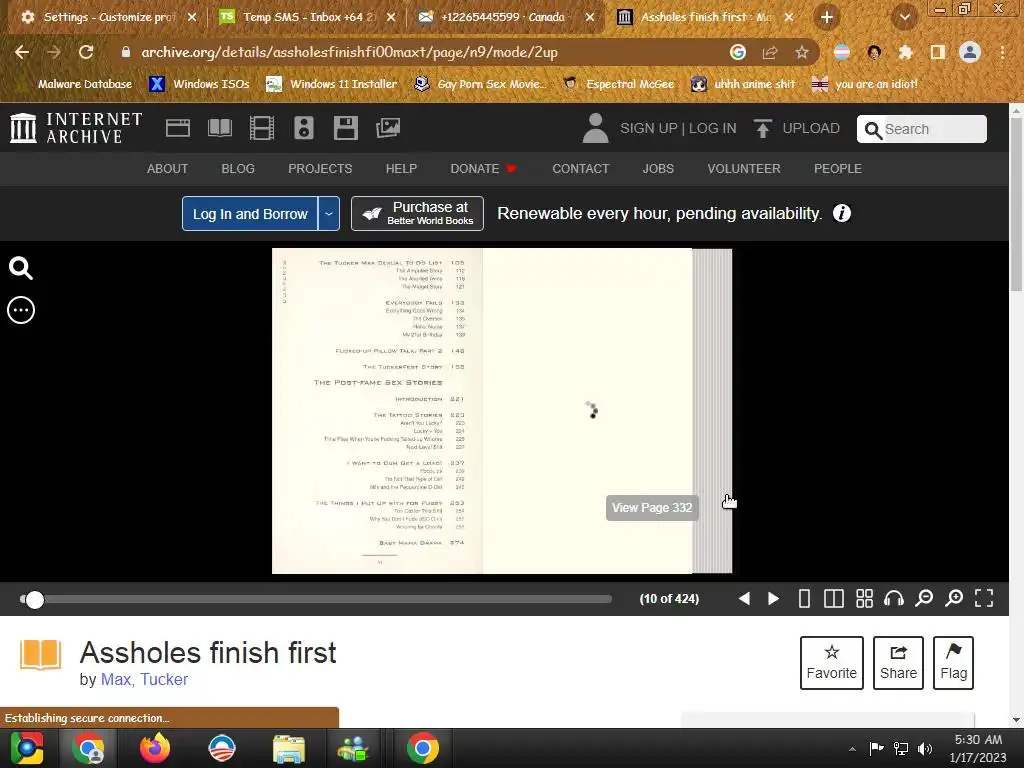Click the Flag button
Screen dimensions: 1024x768
(x=953, y=663)
